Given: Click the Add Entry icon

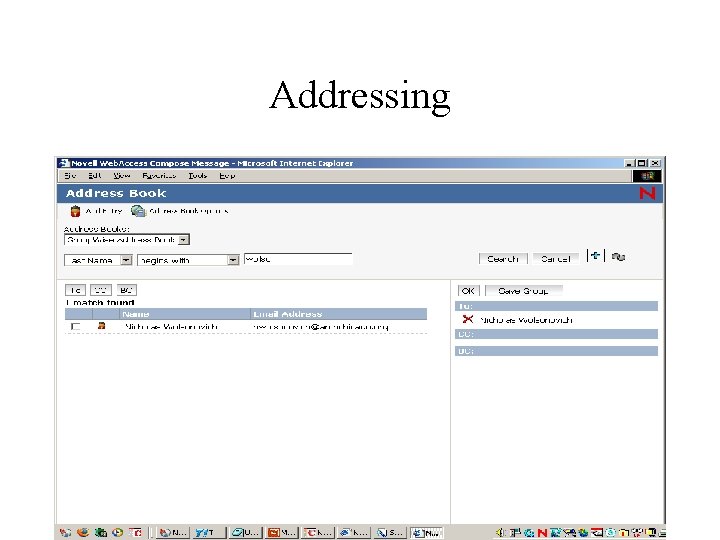Looking at the screenshot, I should point(75,211).
